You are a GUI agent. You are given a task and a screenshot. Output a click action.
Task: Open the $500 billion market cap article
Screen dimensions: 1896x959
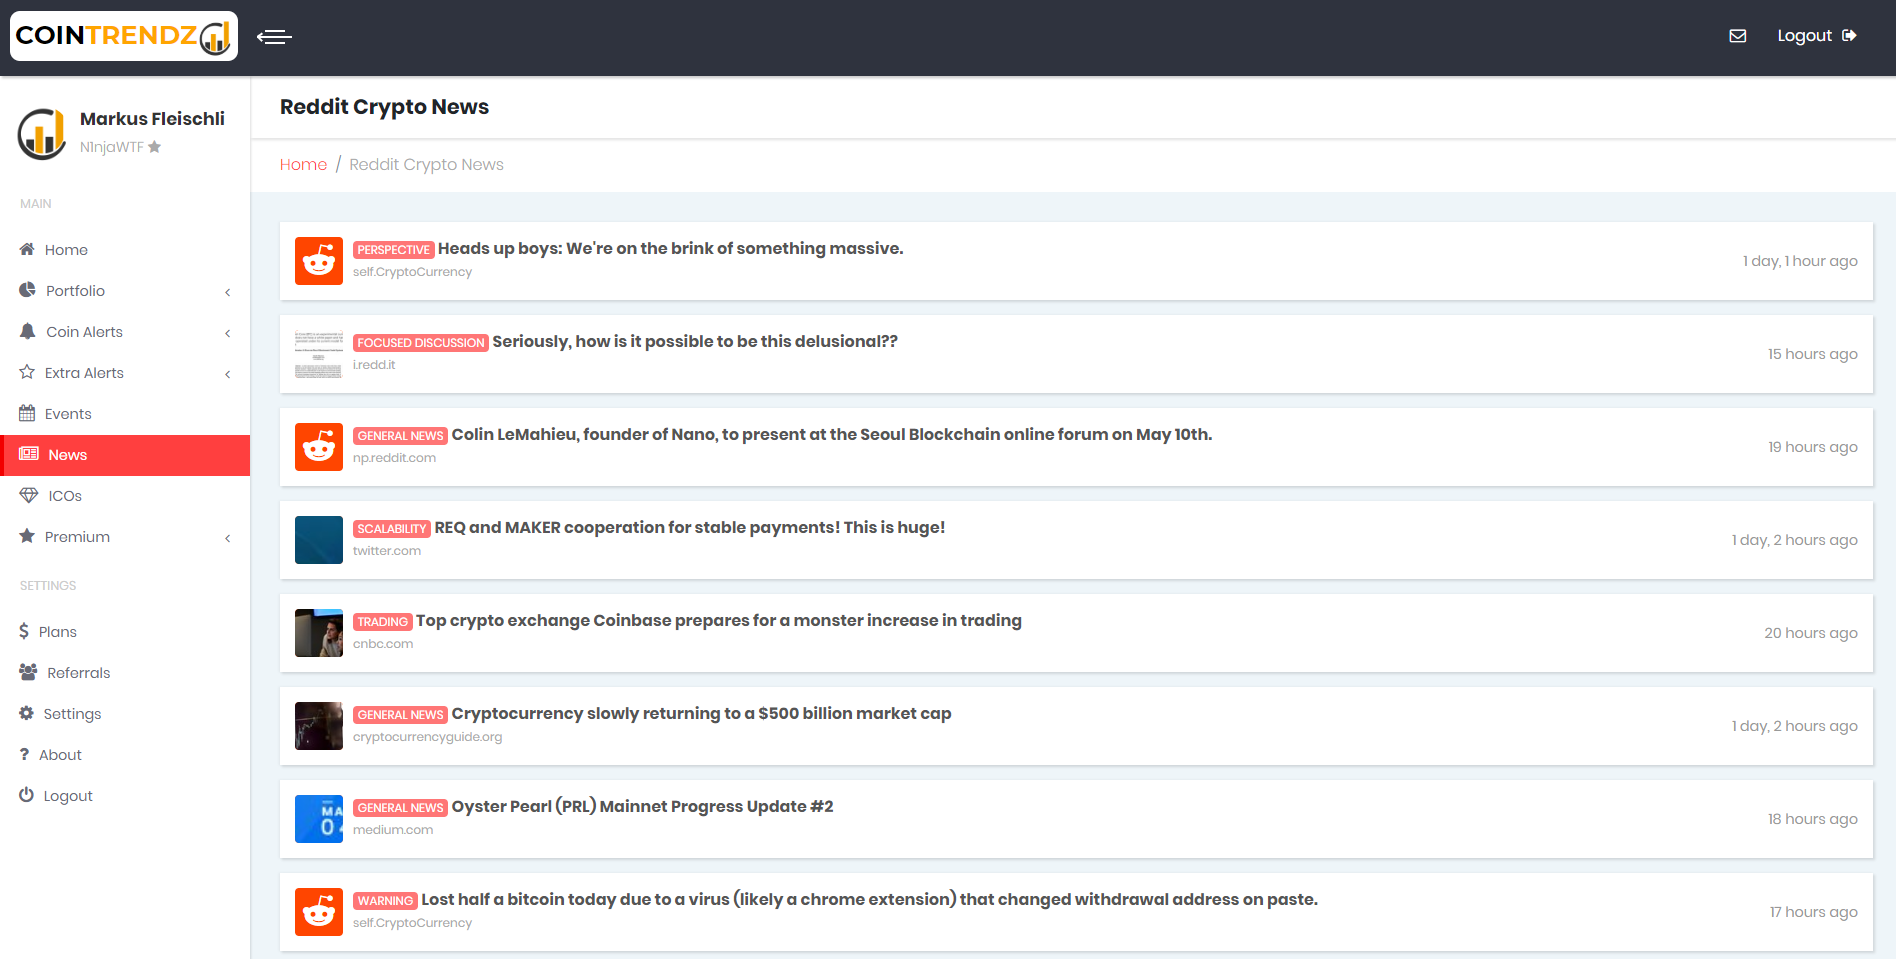pos(701,713)
